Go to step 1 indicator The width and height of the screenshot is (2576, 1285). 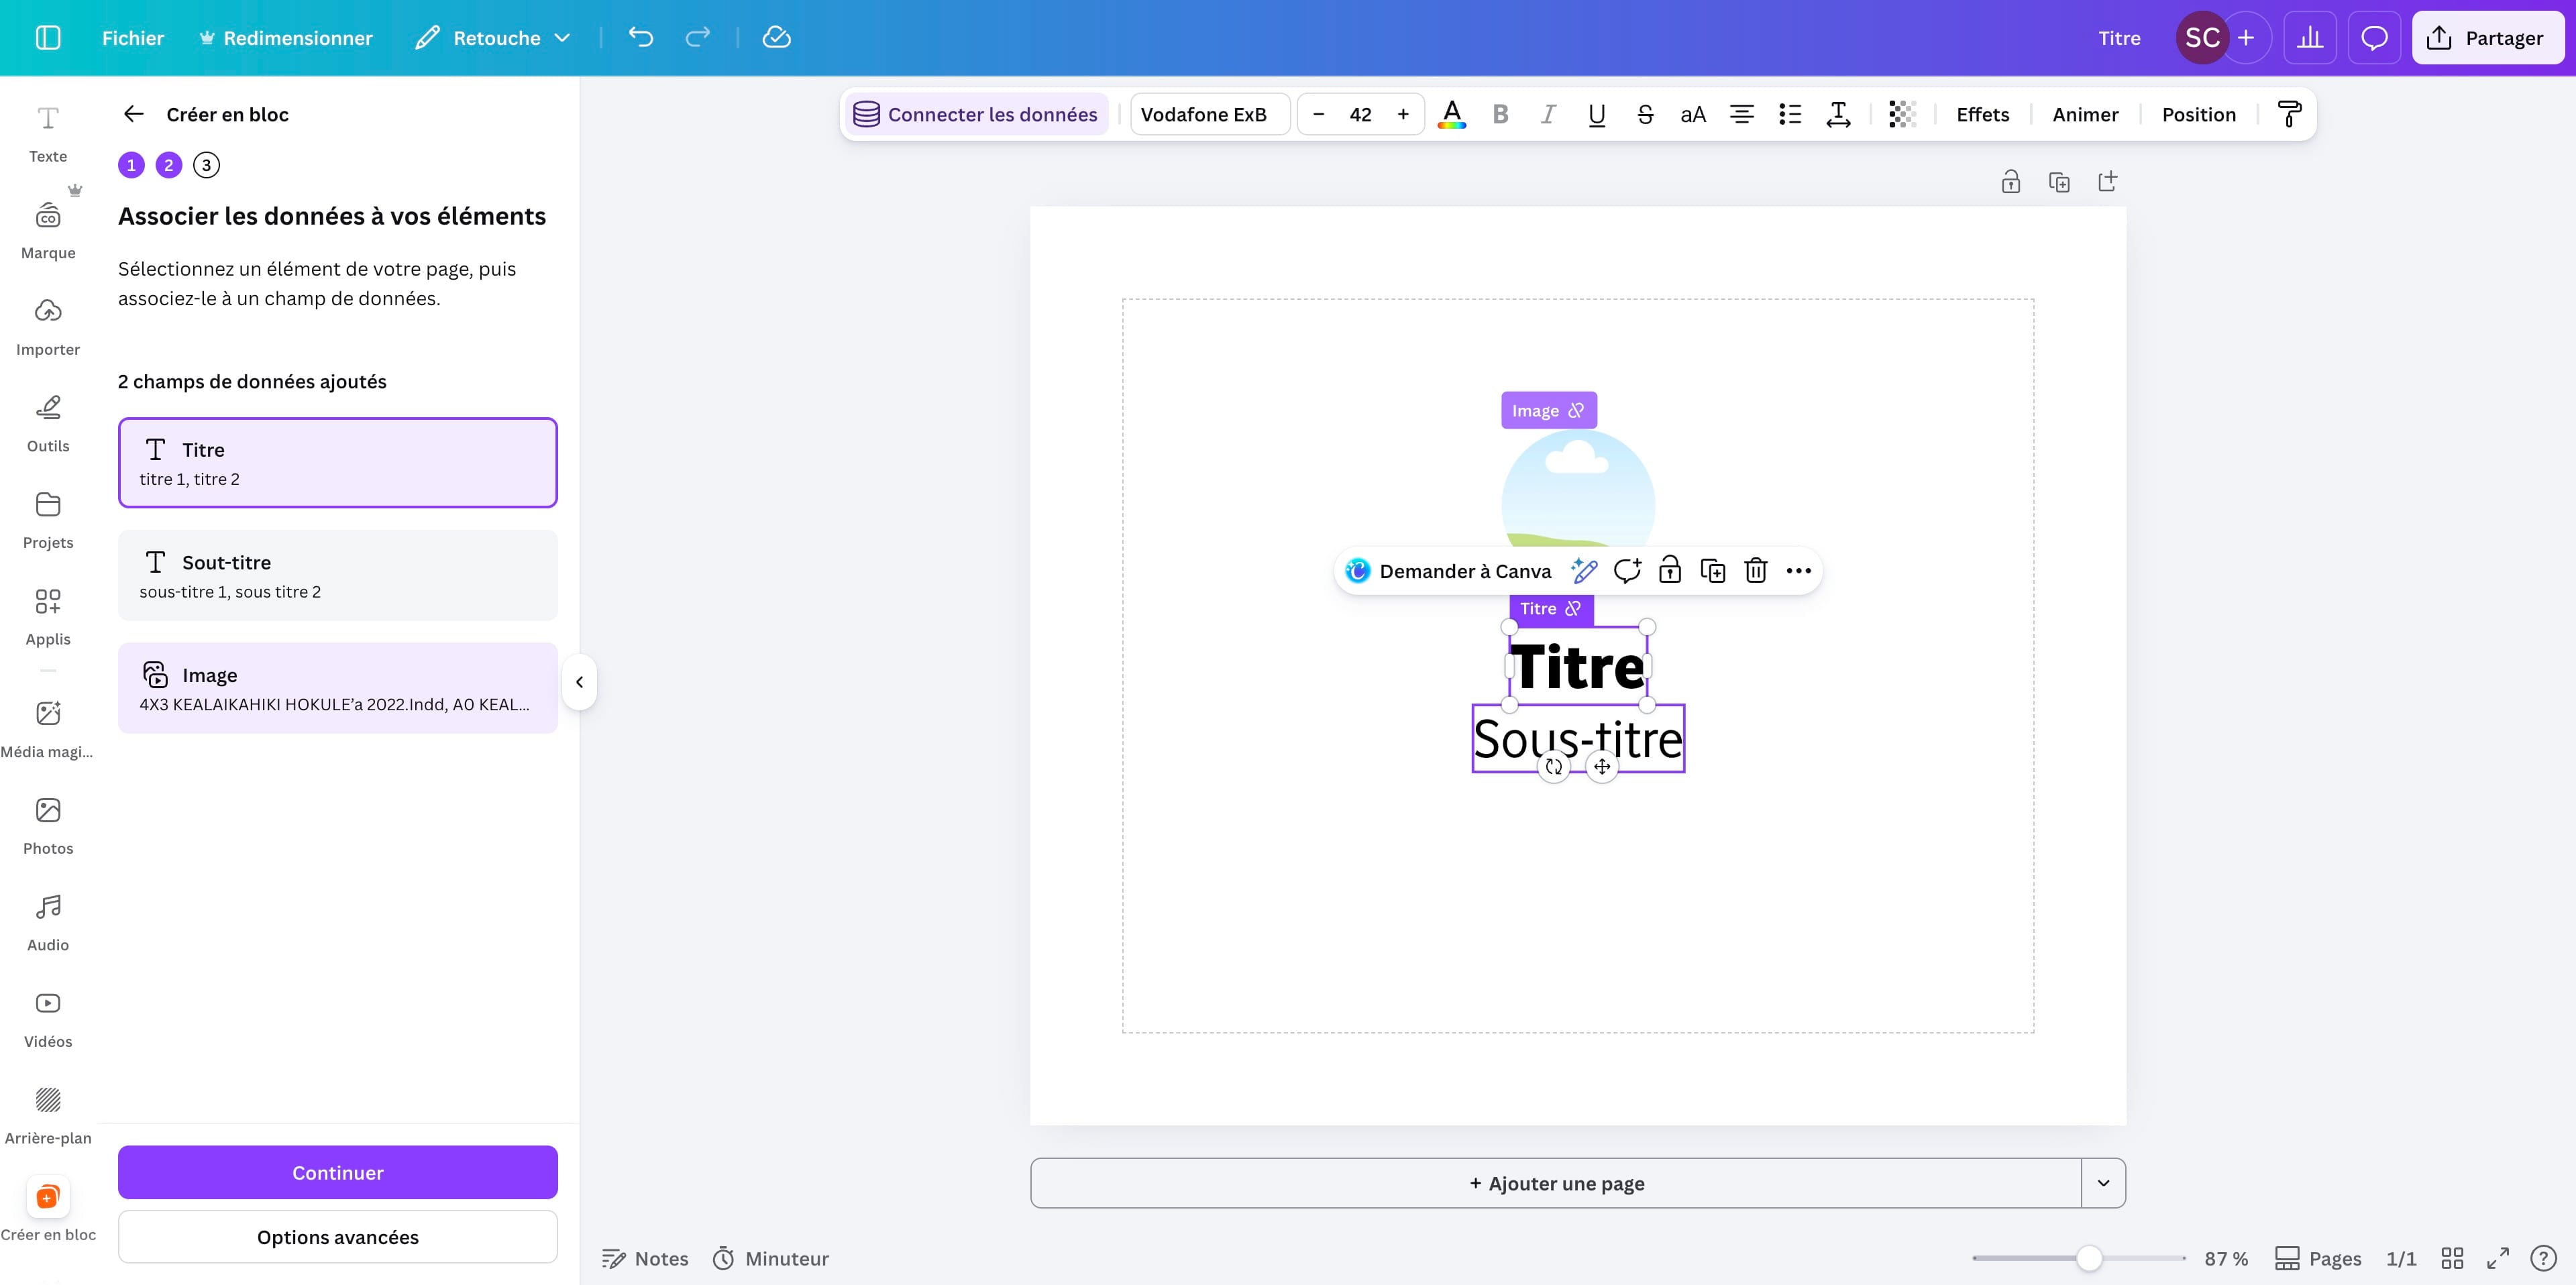coord(131,165)
